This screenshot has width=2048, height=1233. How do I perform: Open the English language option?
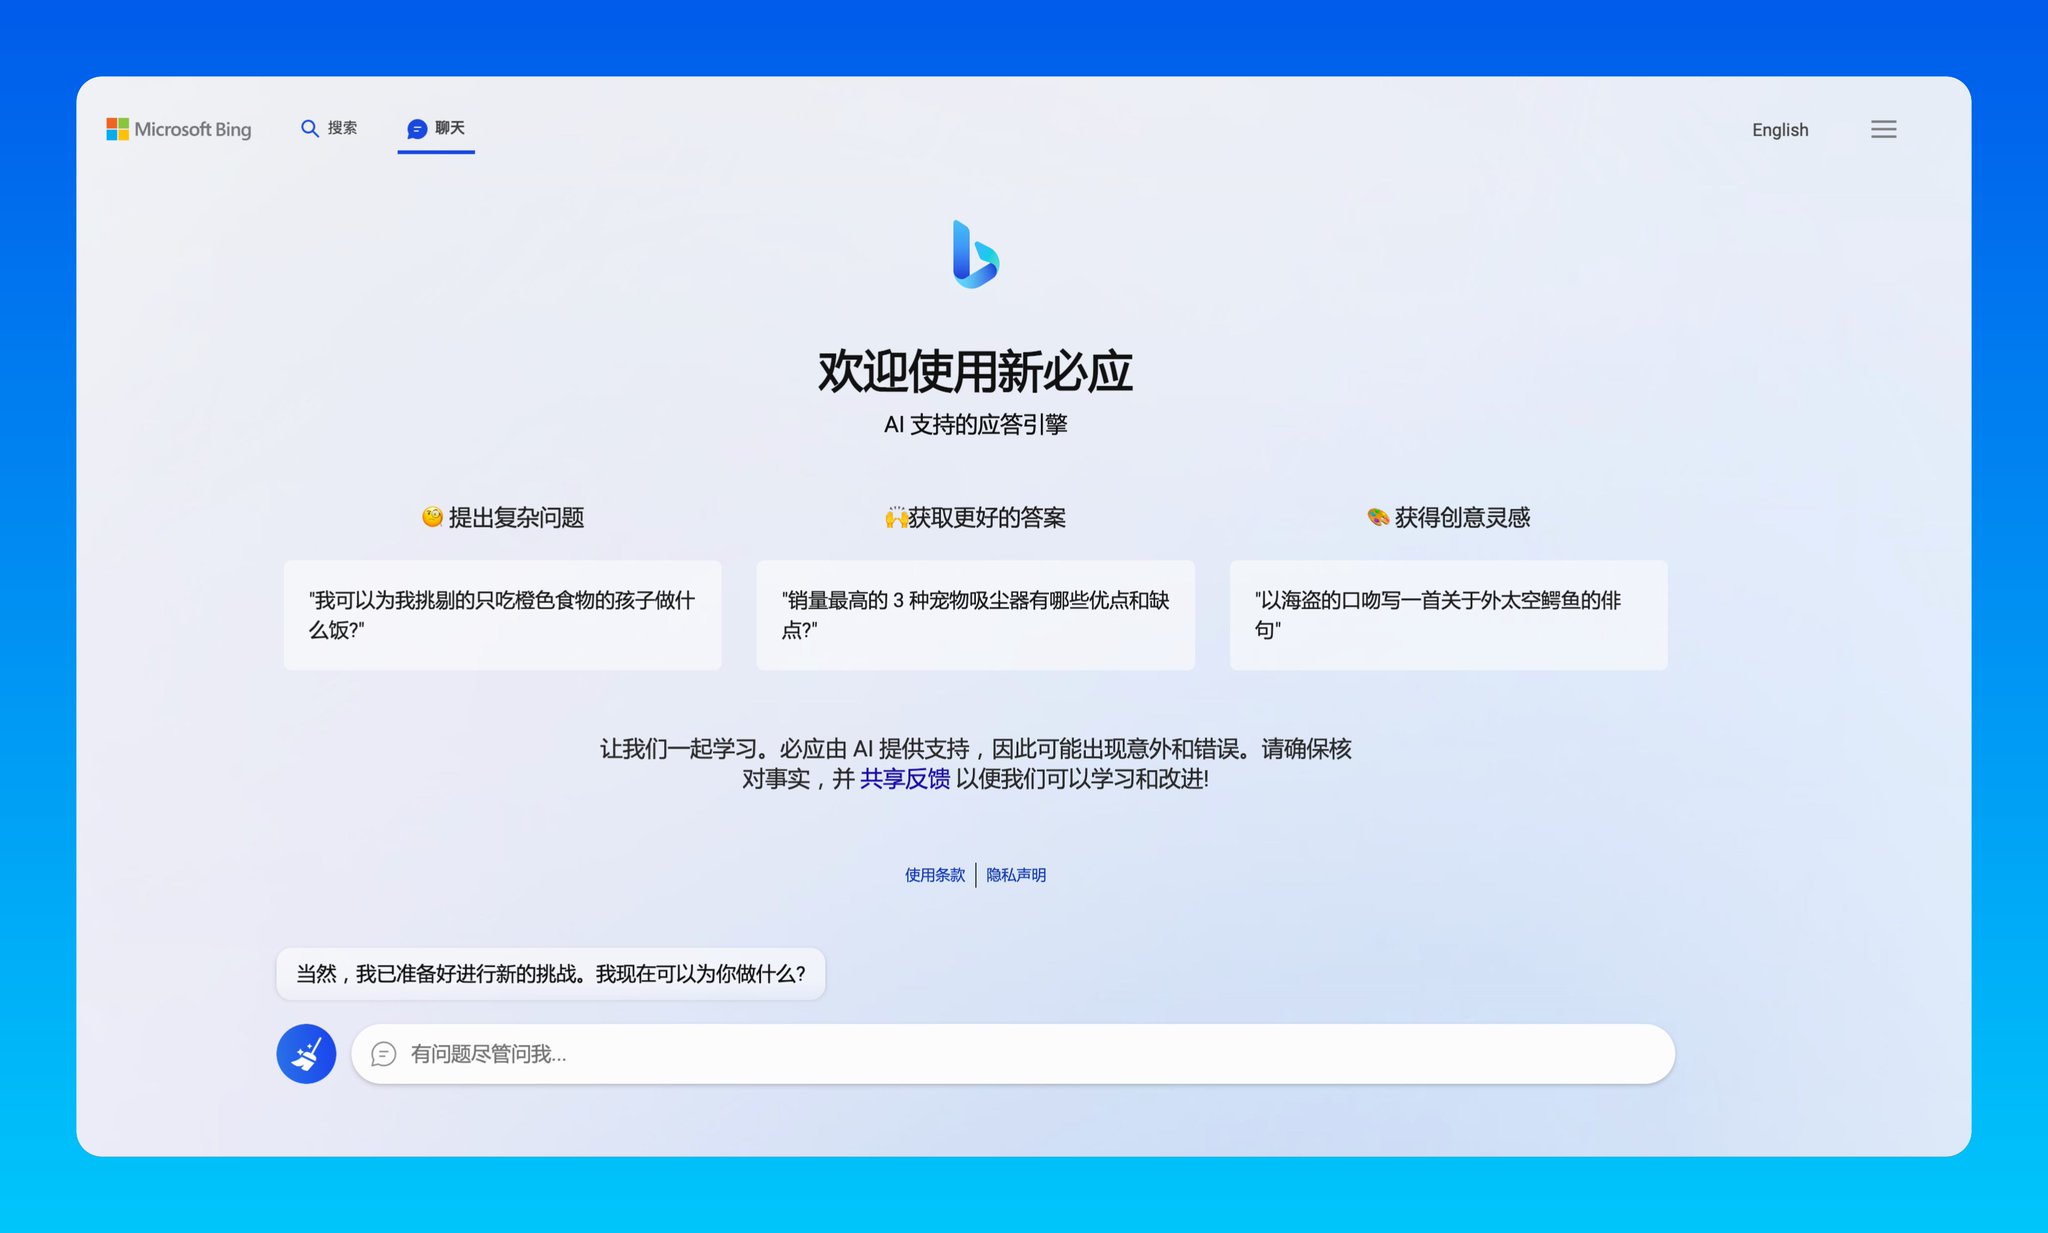tap(1780, 129)
